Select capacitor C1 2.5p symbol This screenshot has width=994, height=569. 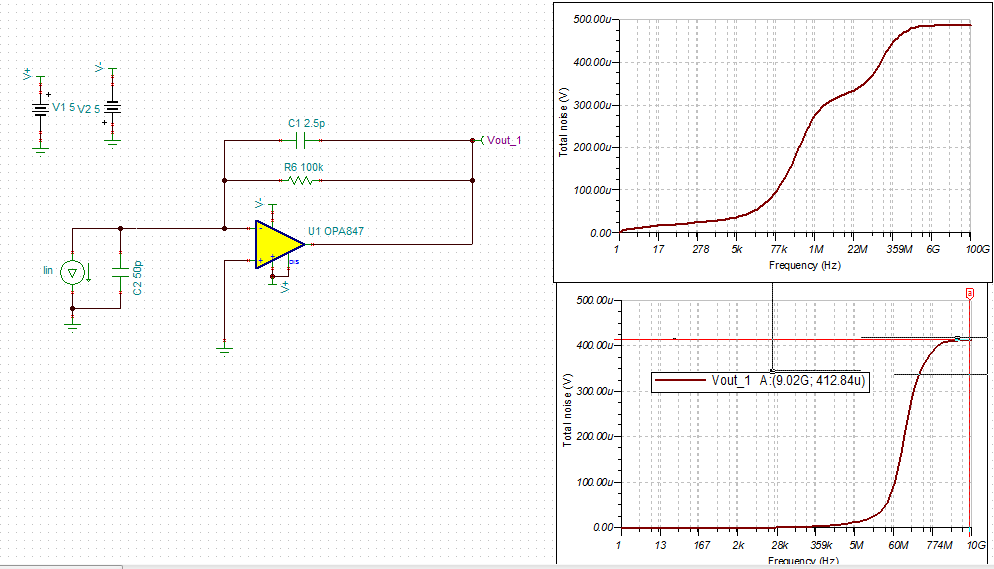pyautogui.click(x=302, y=140)
